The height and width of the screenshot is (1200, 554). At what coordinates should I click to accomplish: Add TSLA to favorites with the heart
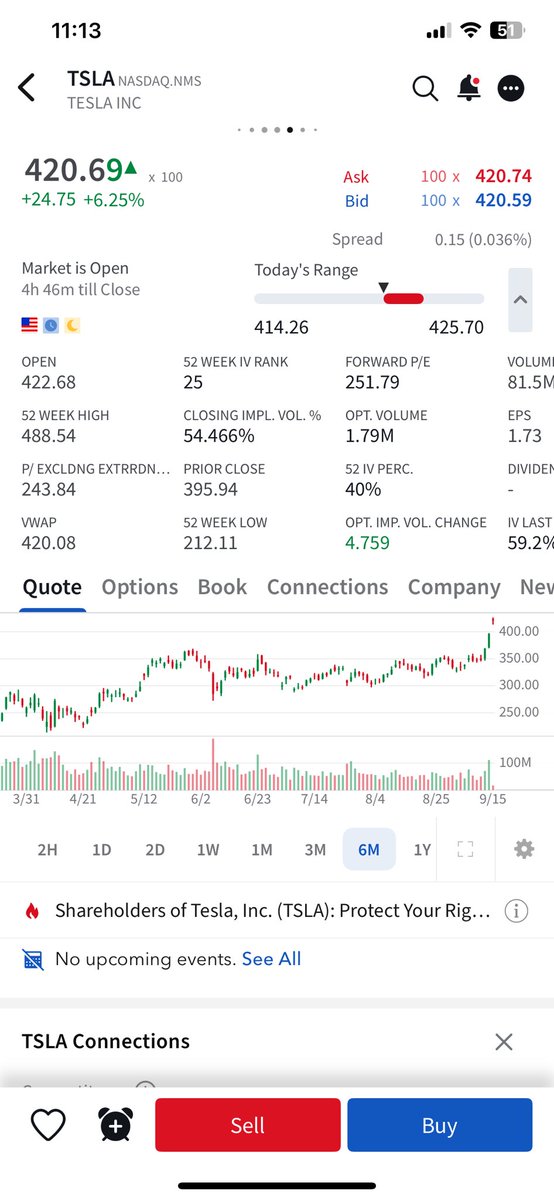click(x=48, y=1126)
